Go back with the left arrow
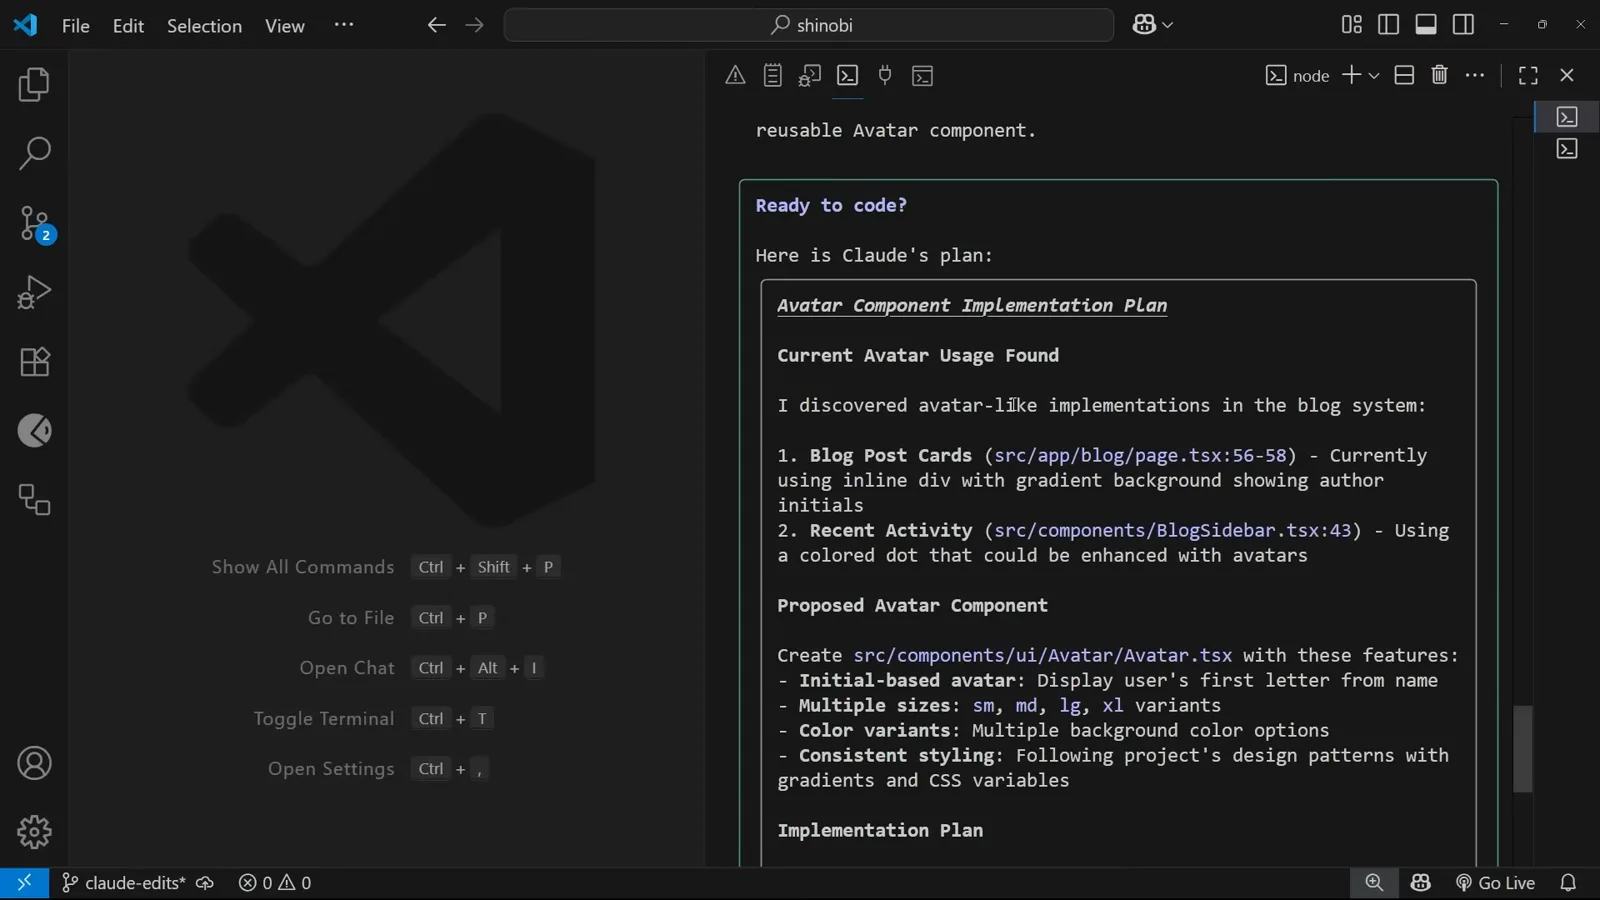 click(x=436, y=25)
